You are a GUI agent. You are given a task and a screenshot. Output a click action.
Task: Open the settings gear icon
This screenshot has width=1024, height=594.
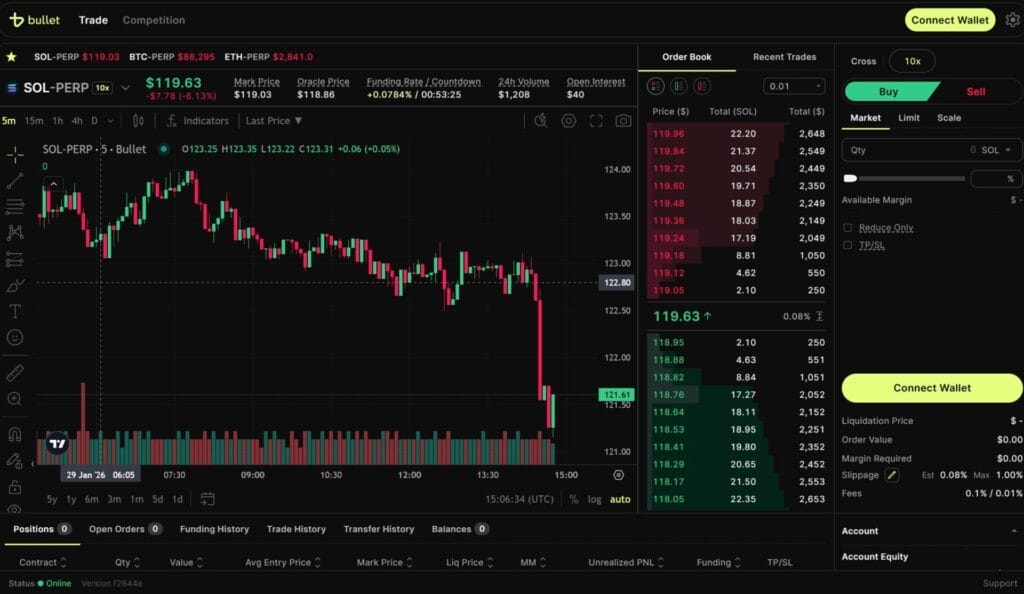click(x=1012, y=20)
